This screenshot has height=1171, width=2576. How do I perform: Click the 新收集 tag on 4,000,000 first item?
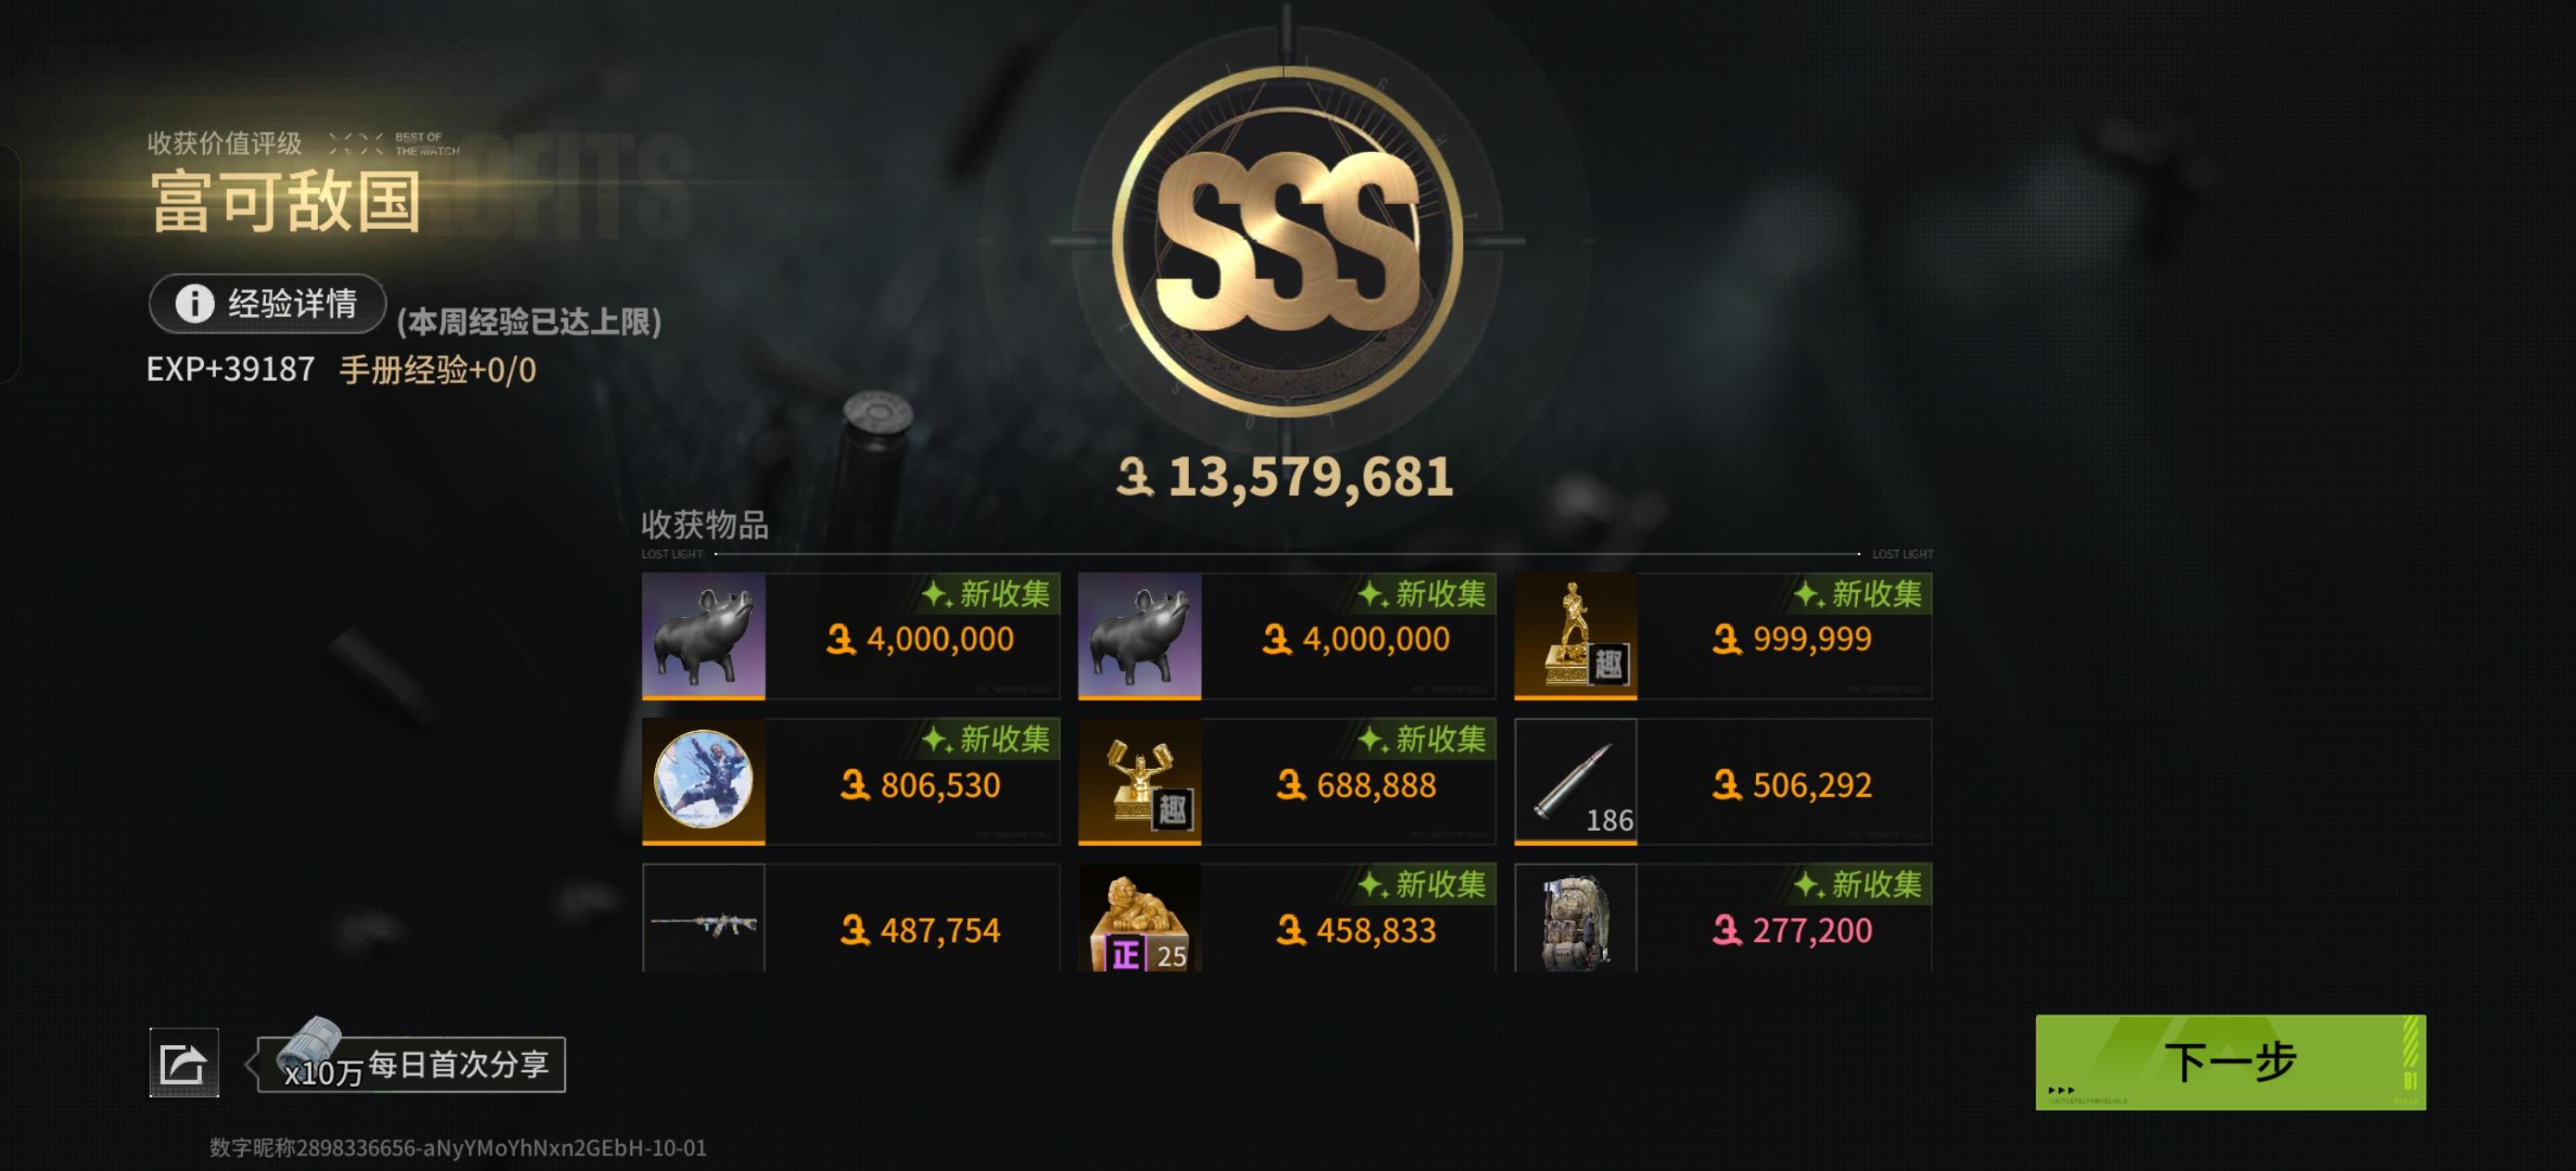[986, 594]
